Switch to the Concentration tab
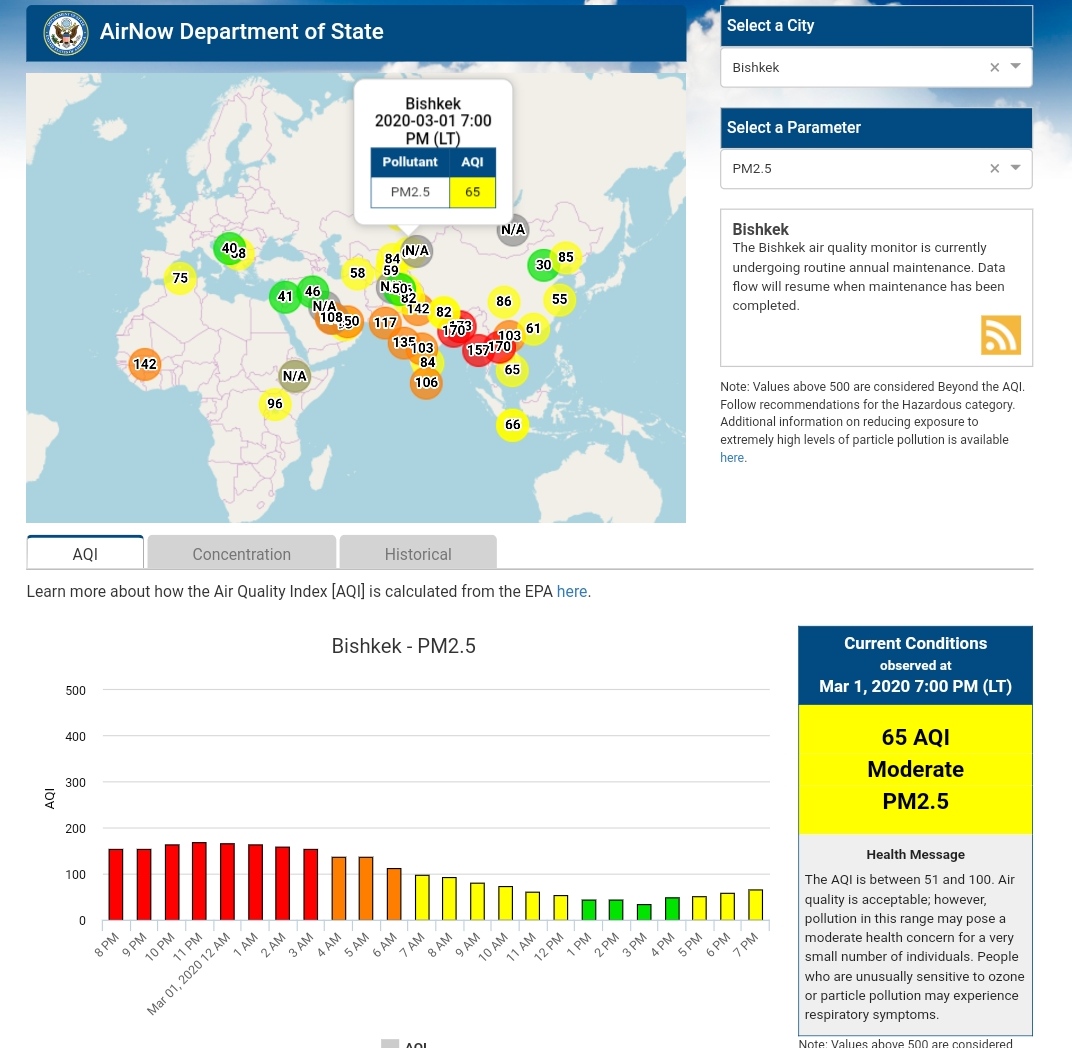Image resolution: width=1072 pixels, height=1048 pixels. [241, 554]
